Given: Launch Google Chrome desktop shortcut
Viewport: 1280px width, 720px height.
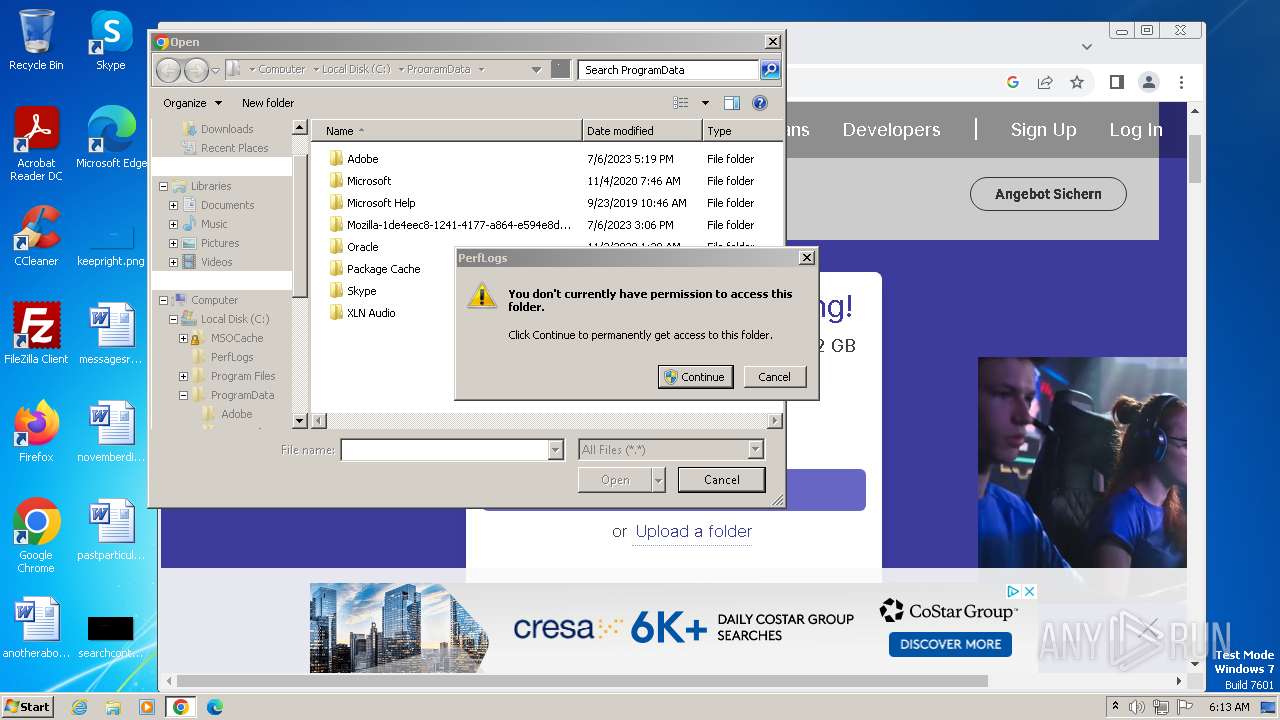Looking at the screenshot, I should (36, 536).
